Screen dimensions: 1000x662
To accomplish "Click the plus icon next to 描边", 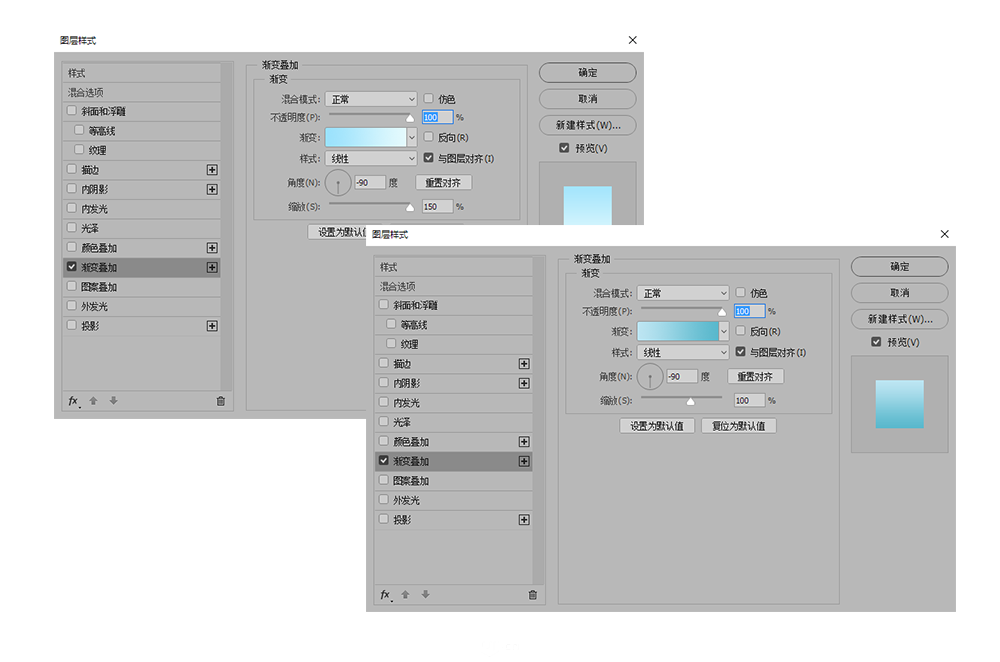I will (524, 363).
